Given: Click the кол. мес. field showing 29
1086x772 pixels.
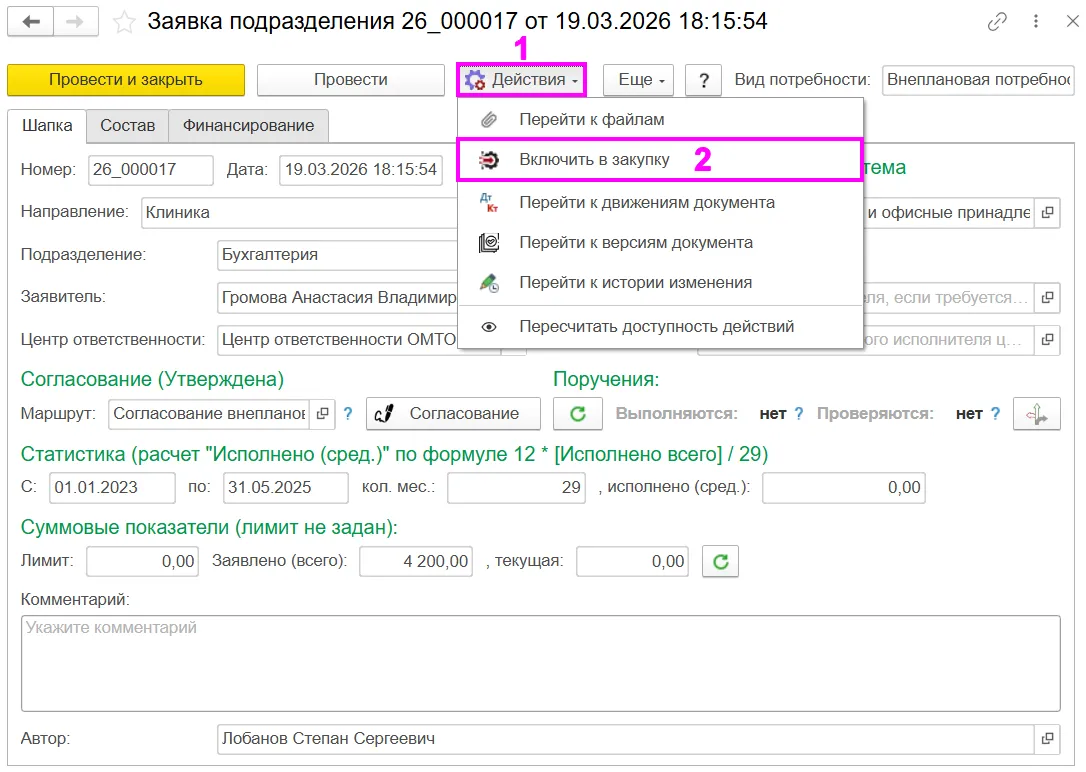Looking at the screenshot, I should pos(517,487).
